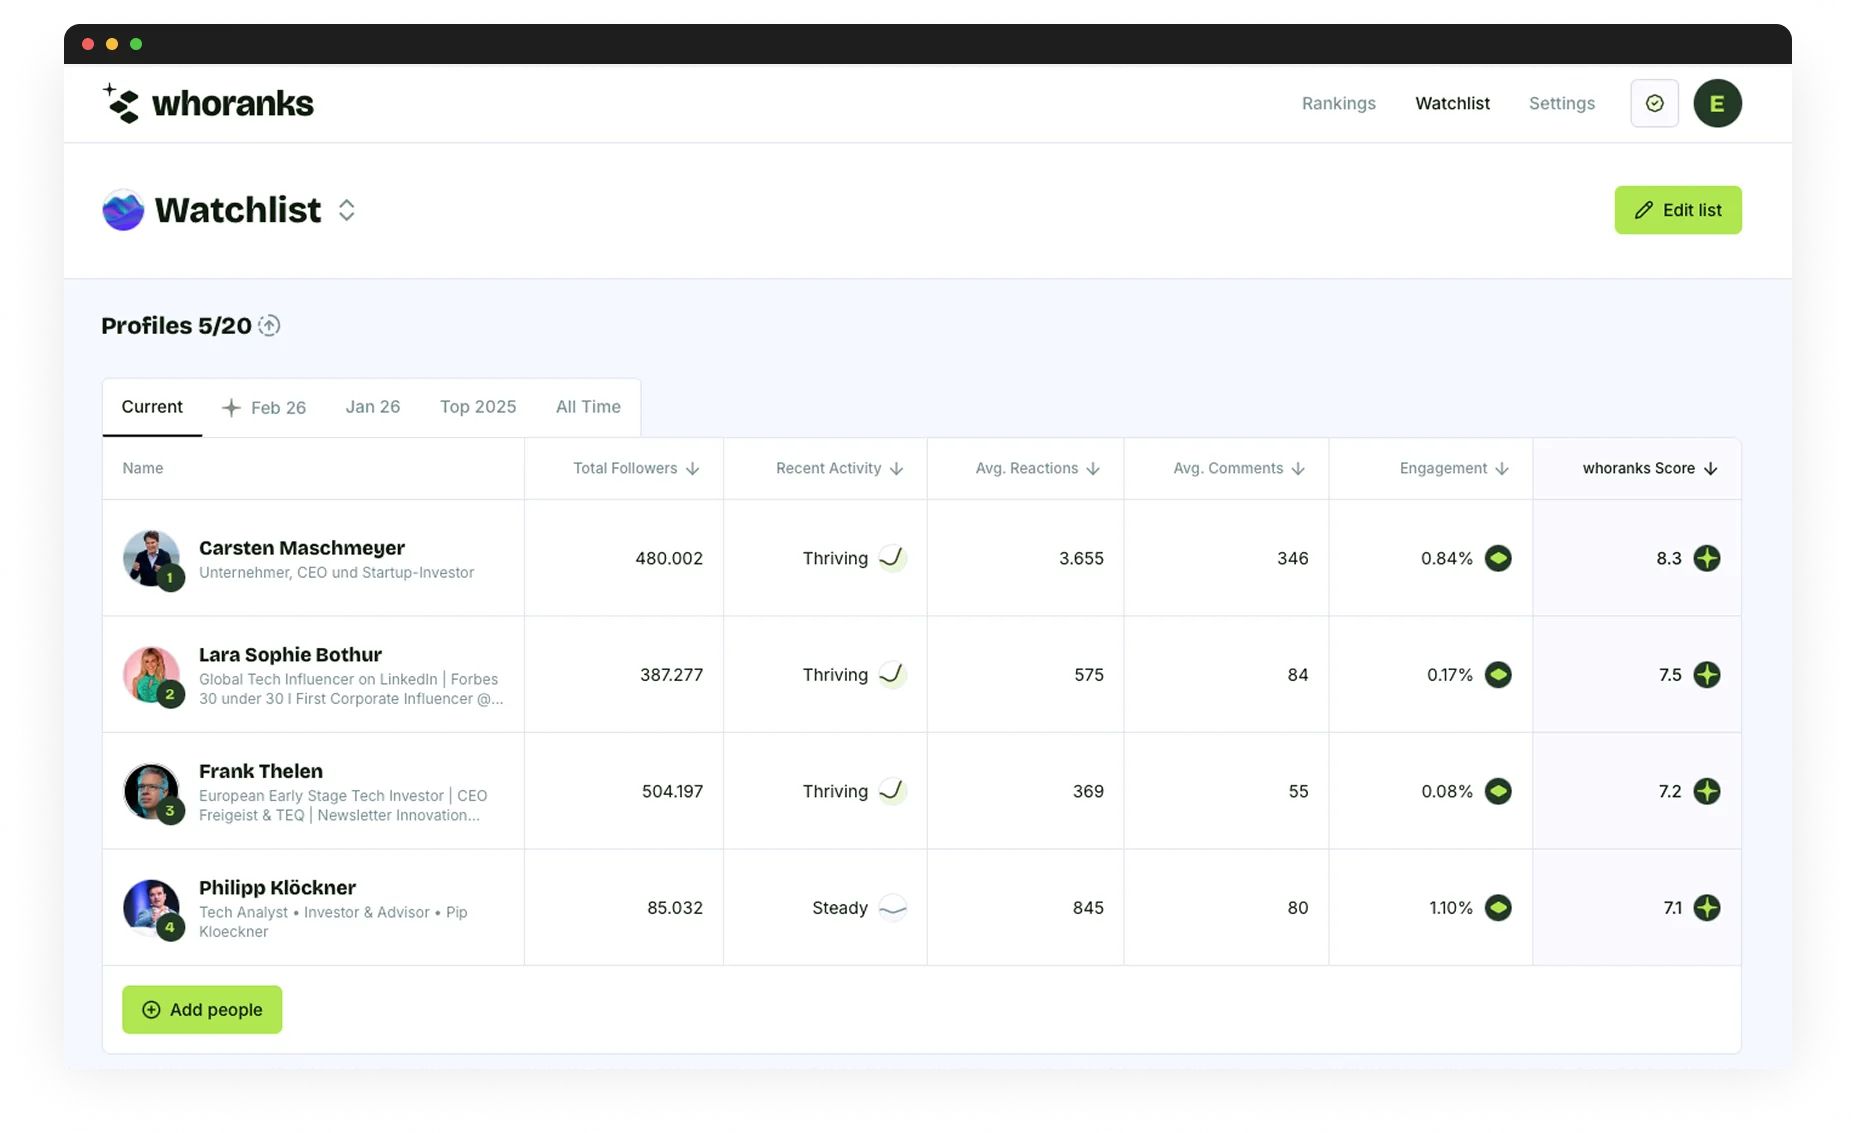Click the score badge icon next to 7.5
1856x1133 pixels.
click(1707, 675)
